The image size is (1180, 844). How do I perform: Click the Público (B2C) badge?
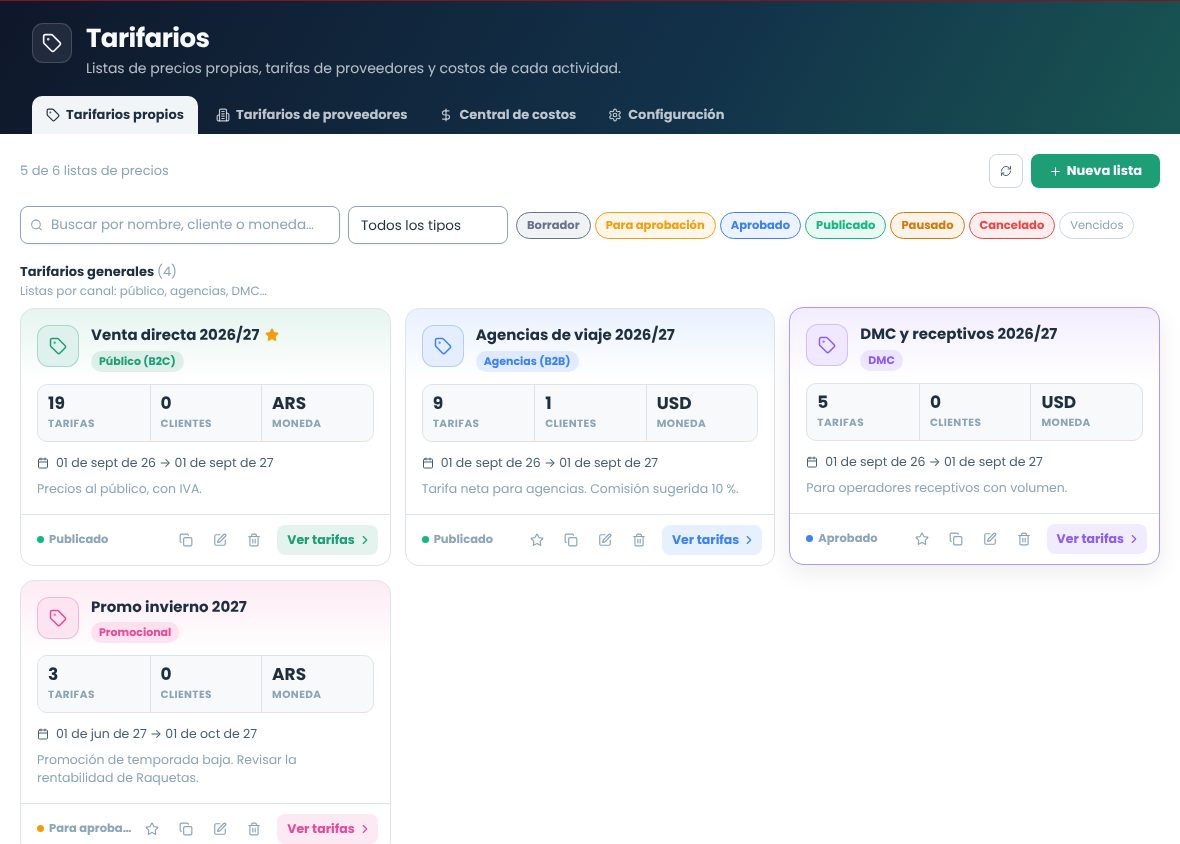click(x=137, y=361)
